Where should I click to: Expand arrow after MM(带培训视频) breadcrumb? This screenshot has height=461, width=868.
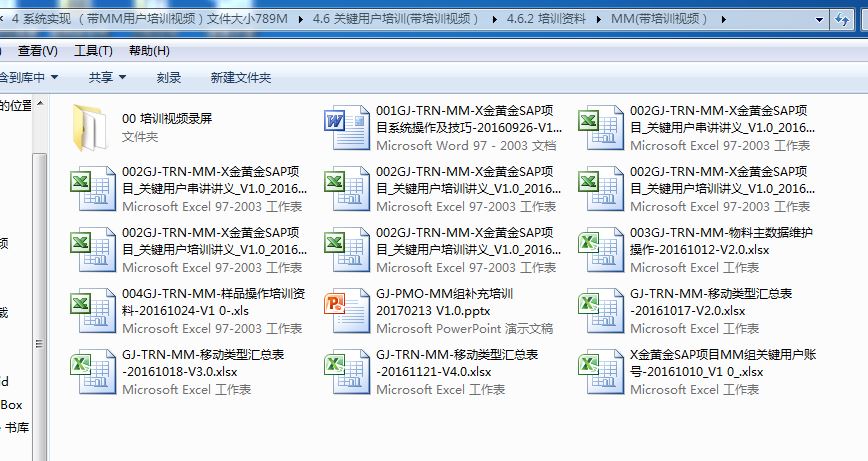(723, 19)
